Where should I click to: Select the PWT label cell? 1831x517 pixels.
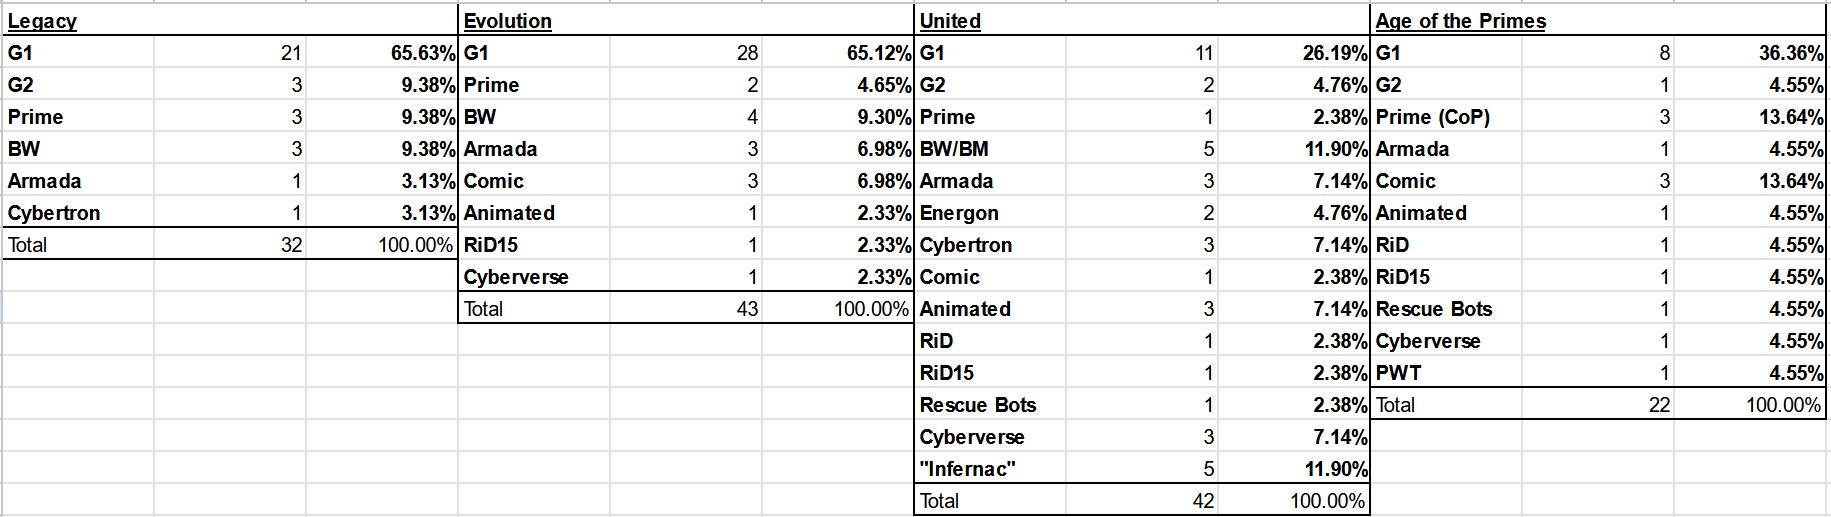pyautogui.click(x=1399, y=373)
